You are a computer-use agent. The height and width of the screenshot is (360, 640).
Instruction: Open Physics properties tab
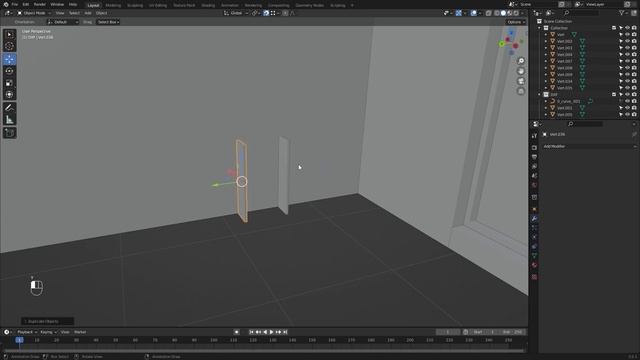(x=534, y=237)
